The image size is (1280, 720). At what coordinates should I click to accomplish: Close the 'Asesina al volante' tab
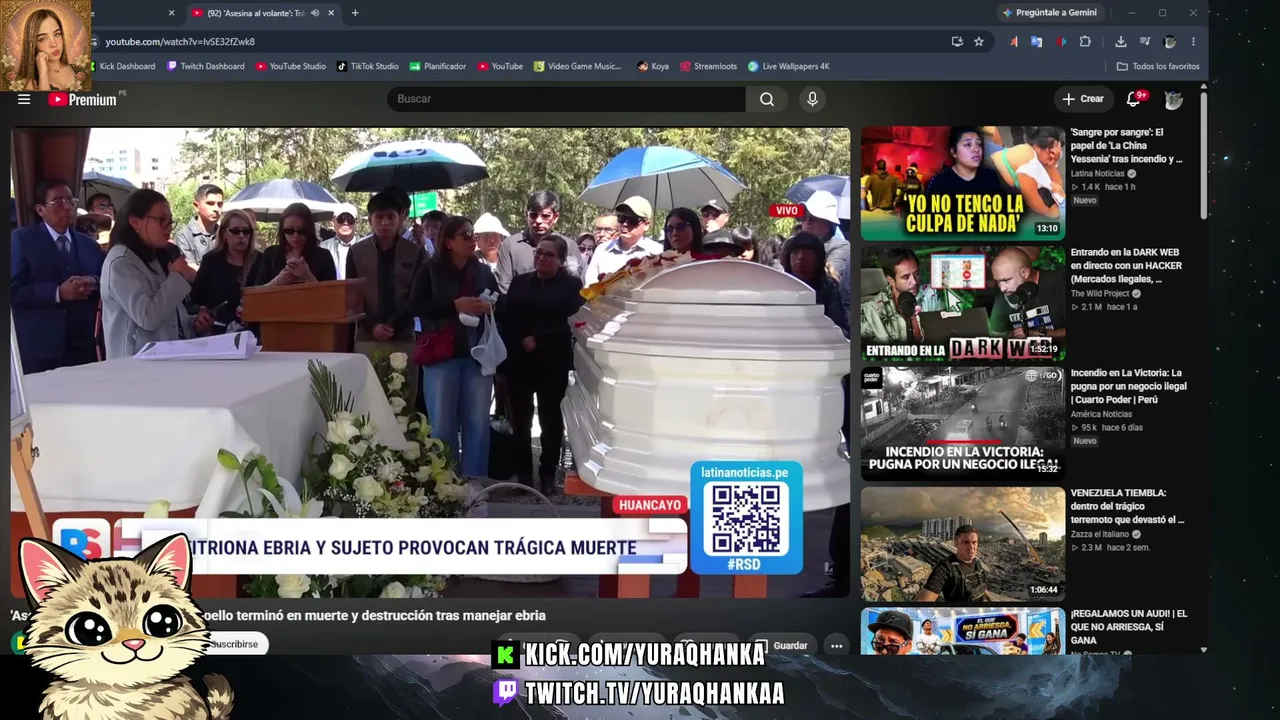coord(331,13)
